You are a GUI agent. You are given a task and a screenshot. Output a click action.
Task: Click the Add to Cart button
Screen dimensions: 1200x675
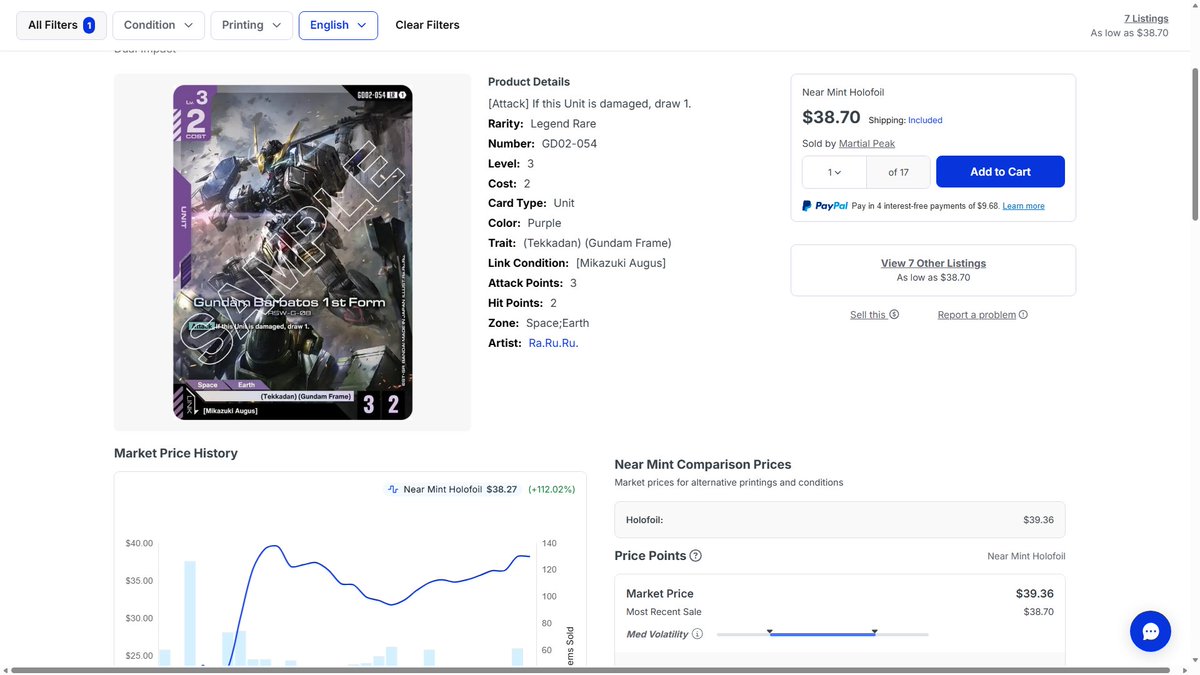coord(1000,172)
